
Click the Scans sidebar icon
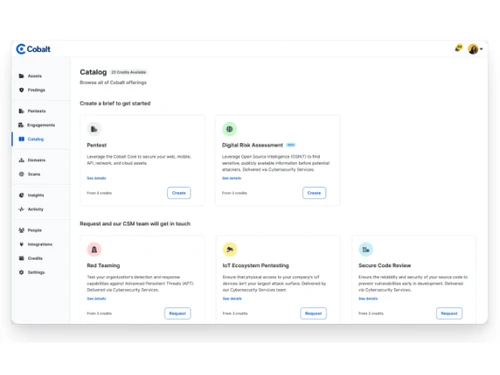coord(21,174)
